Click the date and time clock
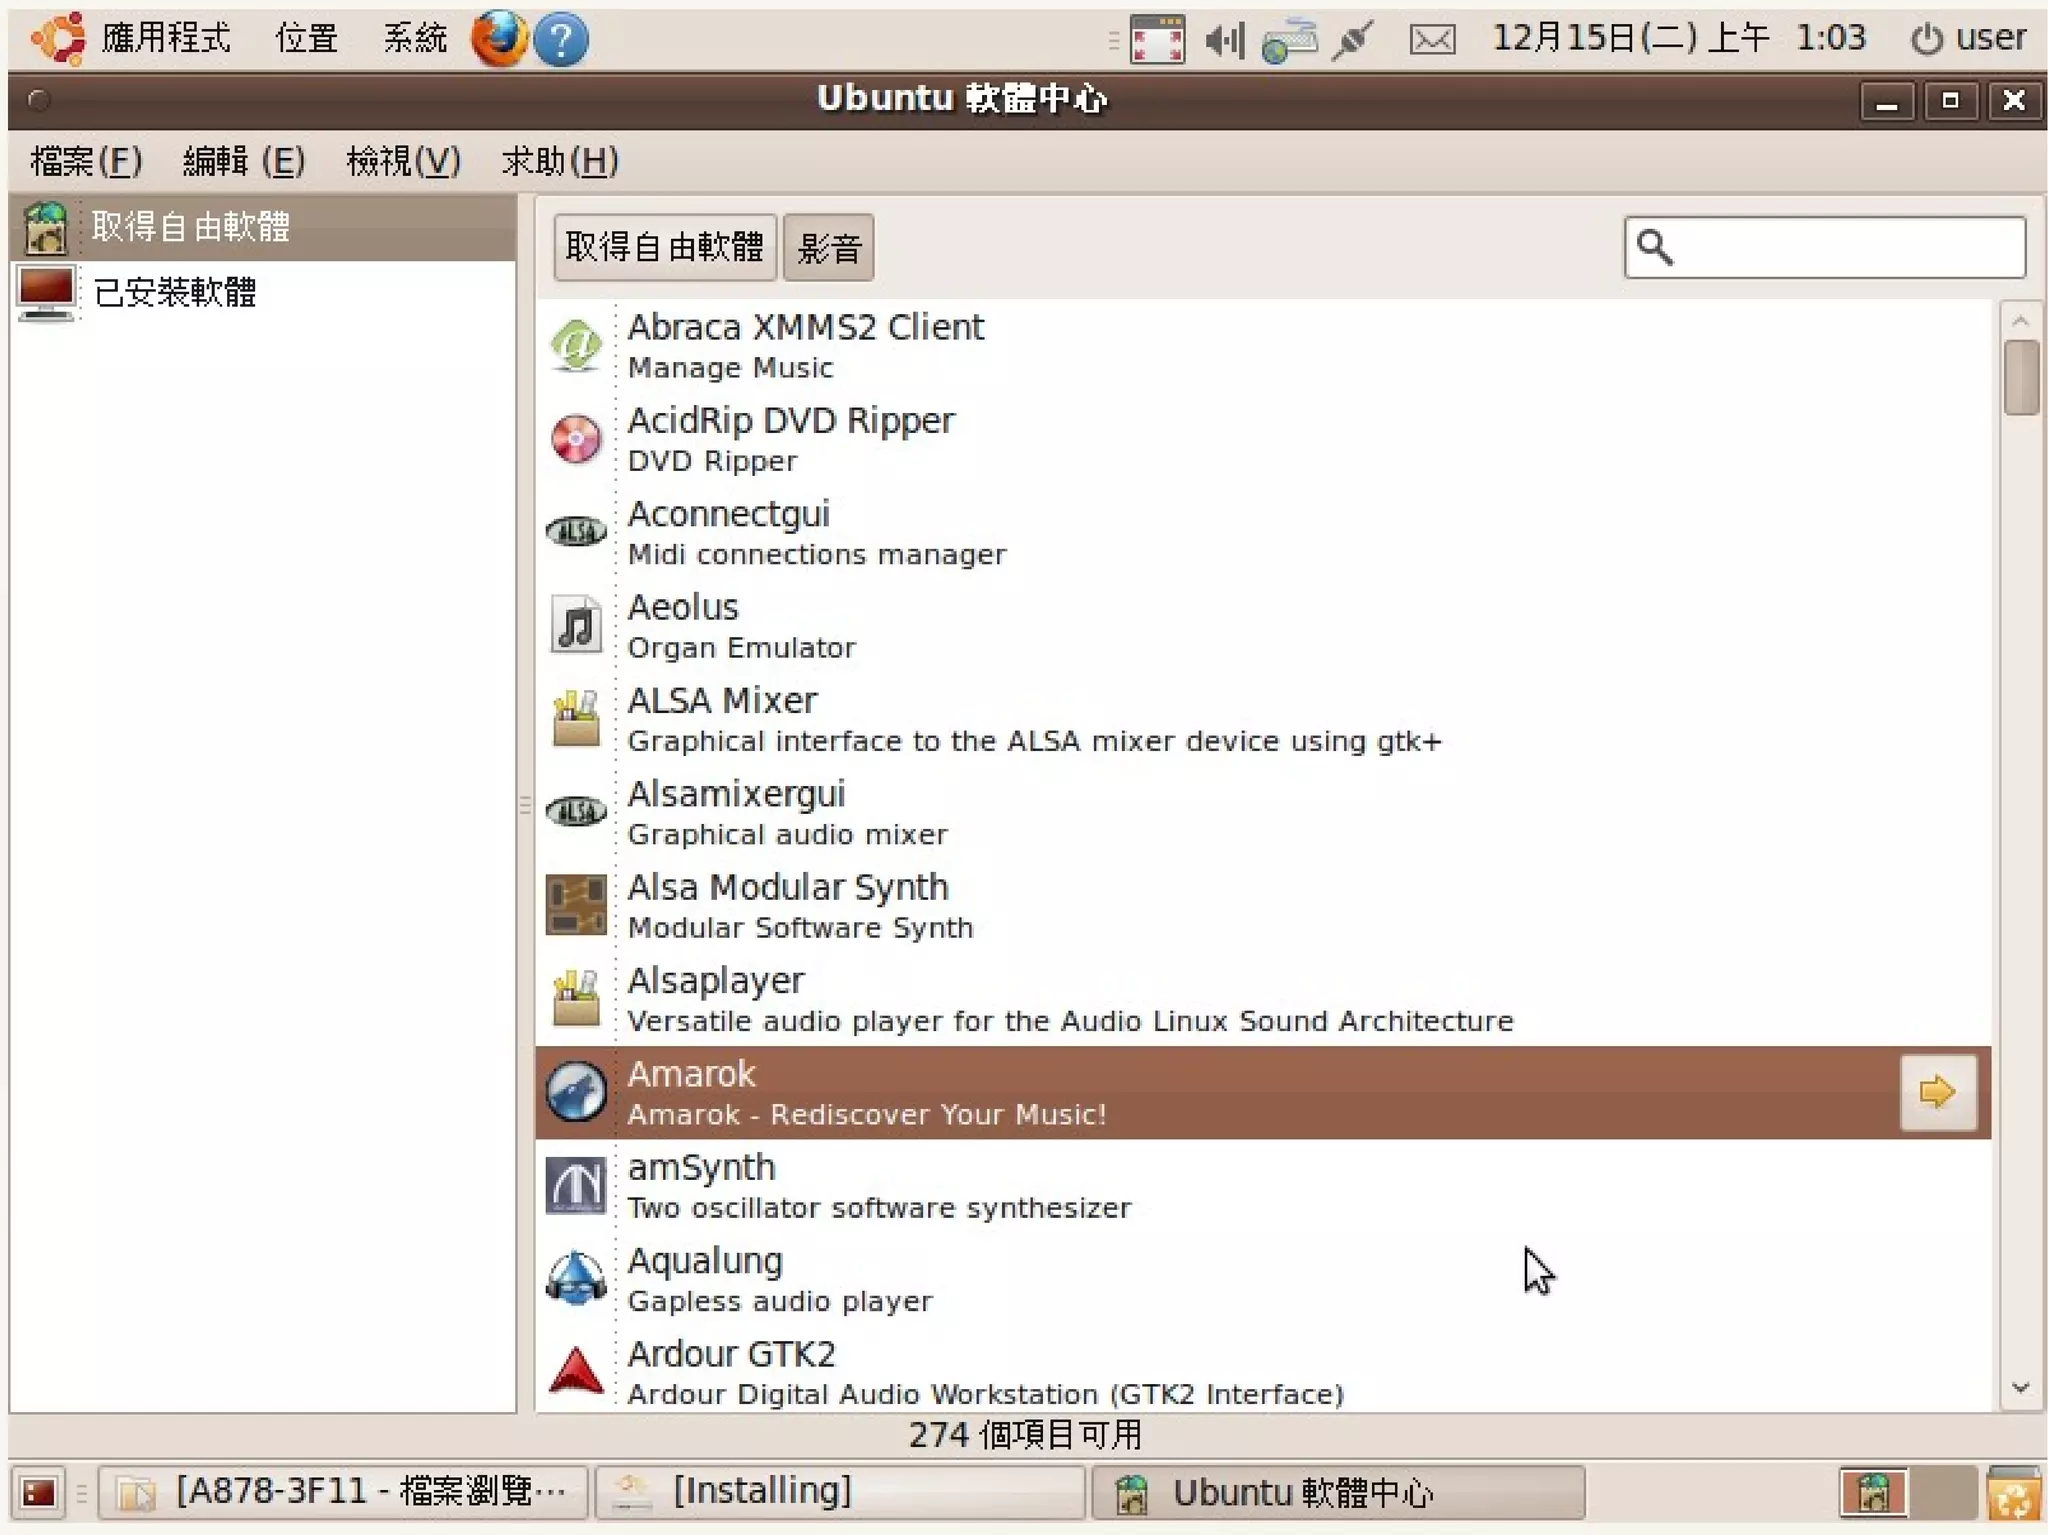2048x1535 pixels. [1678, 38]
